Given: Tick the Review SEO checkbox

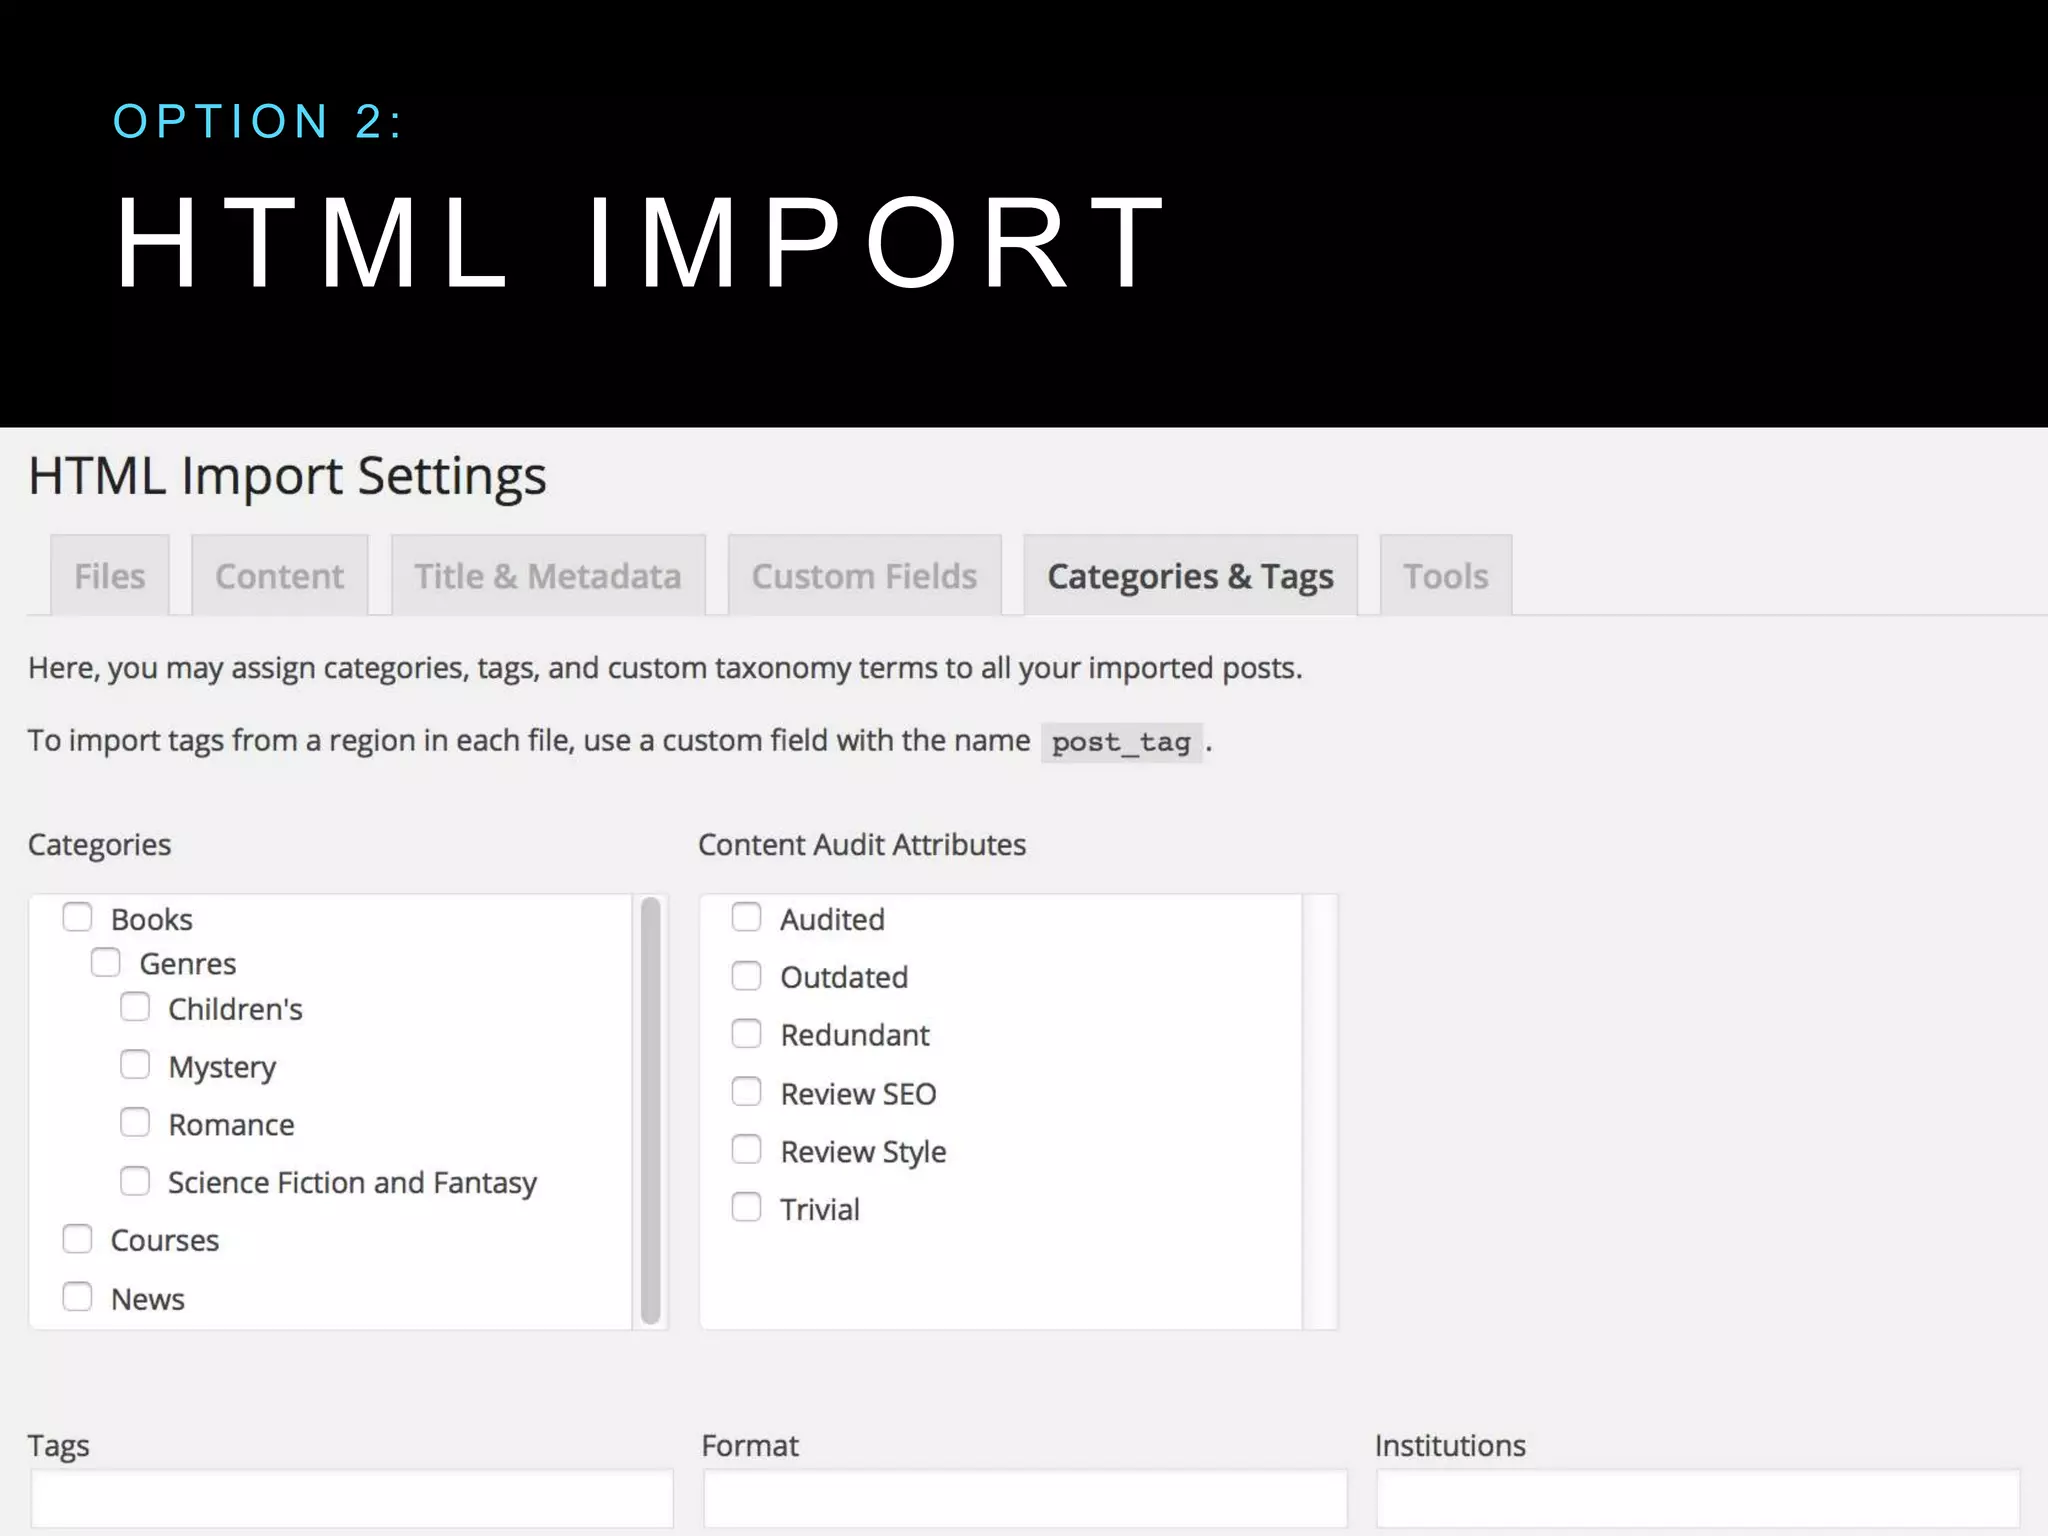Looking at the screenshot, I should 746,1092.
